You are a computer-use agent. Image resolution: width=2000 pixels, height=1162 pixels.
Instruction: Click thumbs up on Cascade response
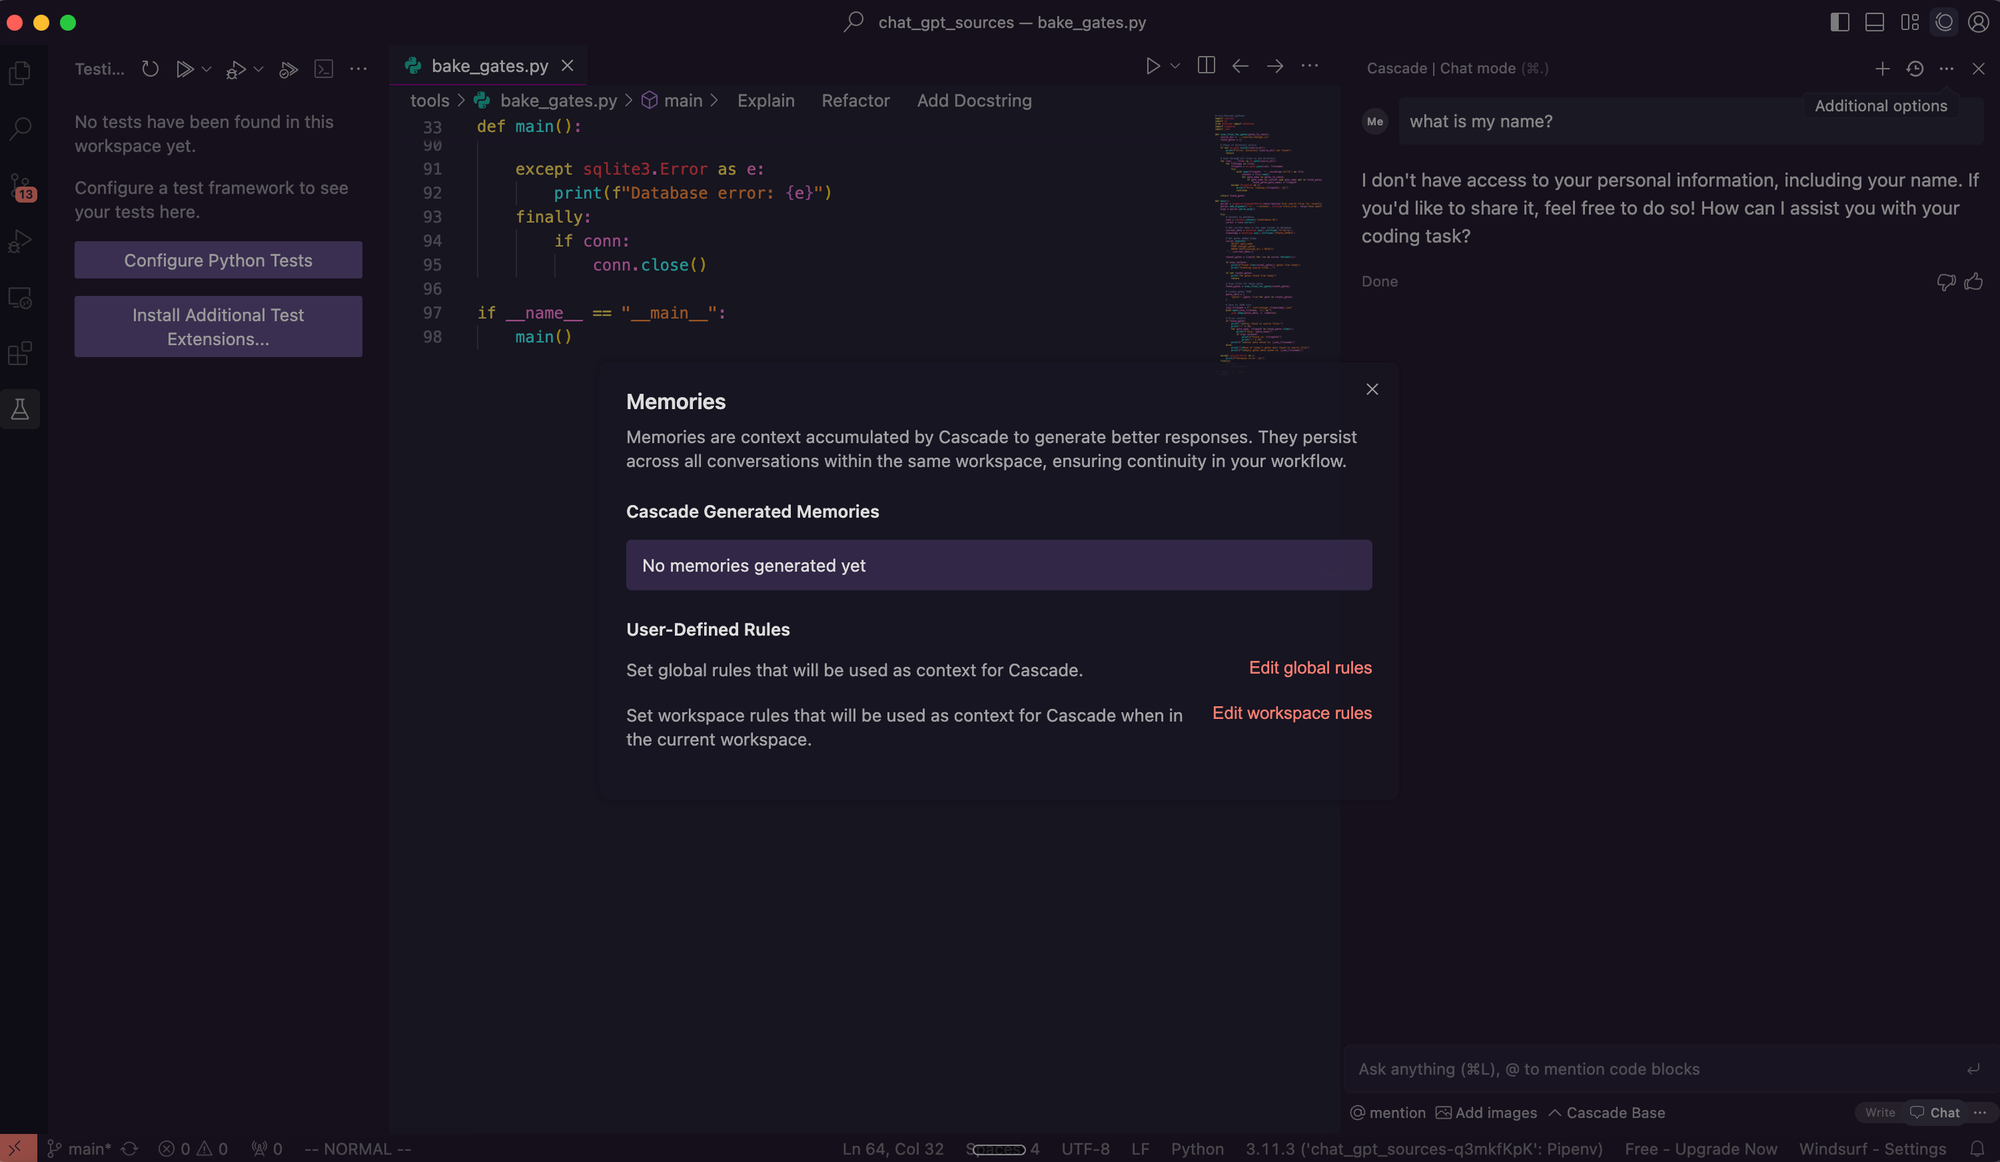[1973, 282]
